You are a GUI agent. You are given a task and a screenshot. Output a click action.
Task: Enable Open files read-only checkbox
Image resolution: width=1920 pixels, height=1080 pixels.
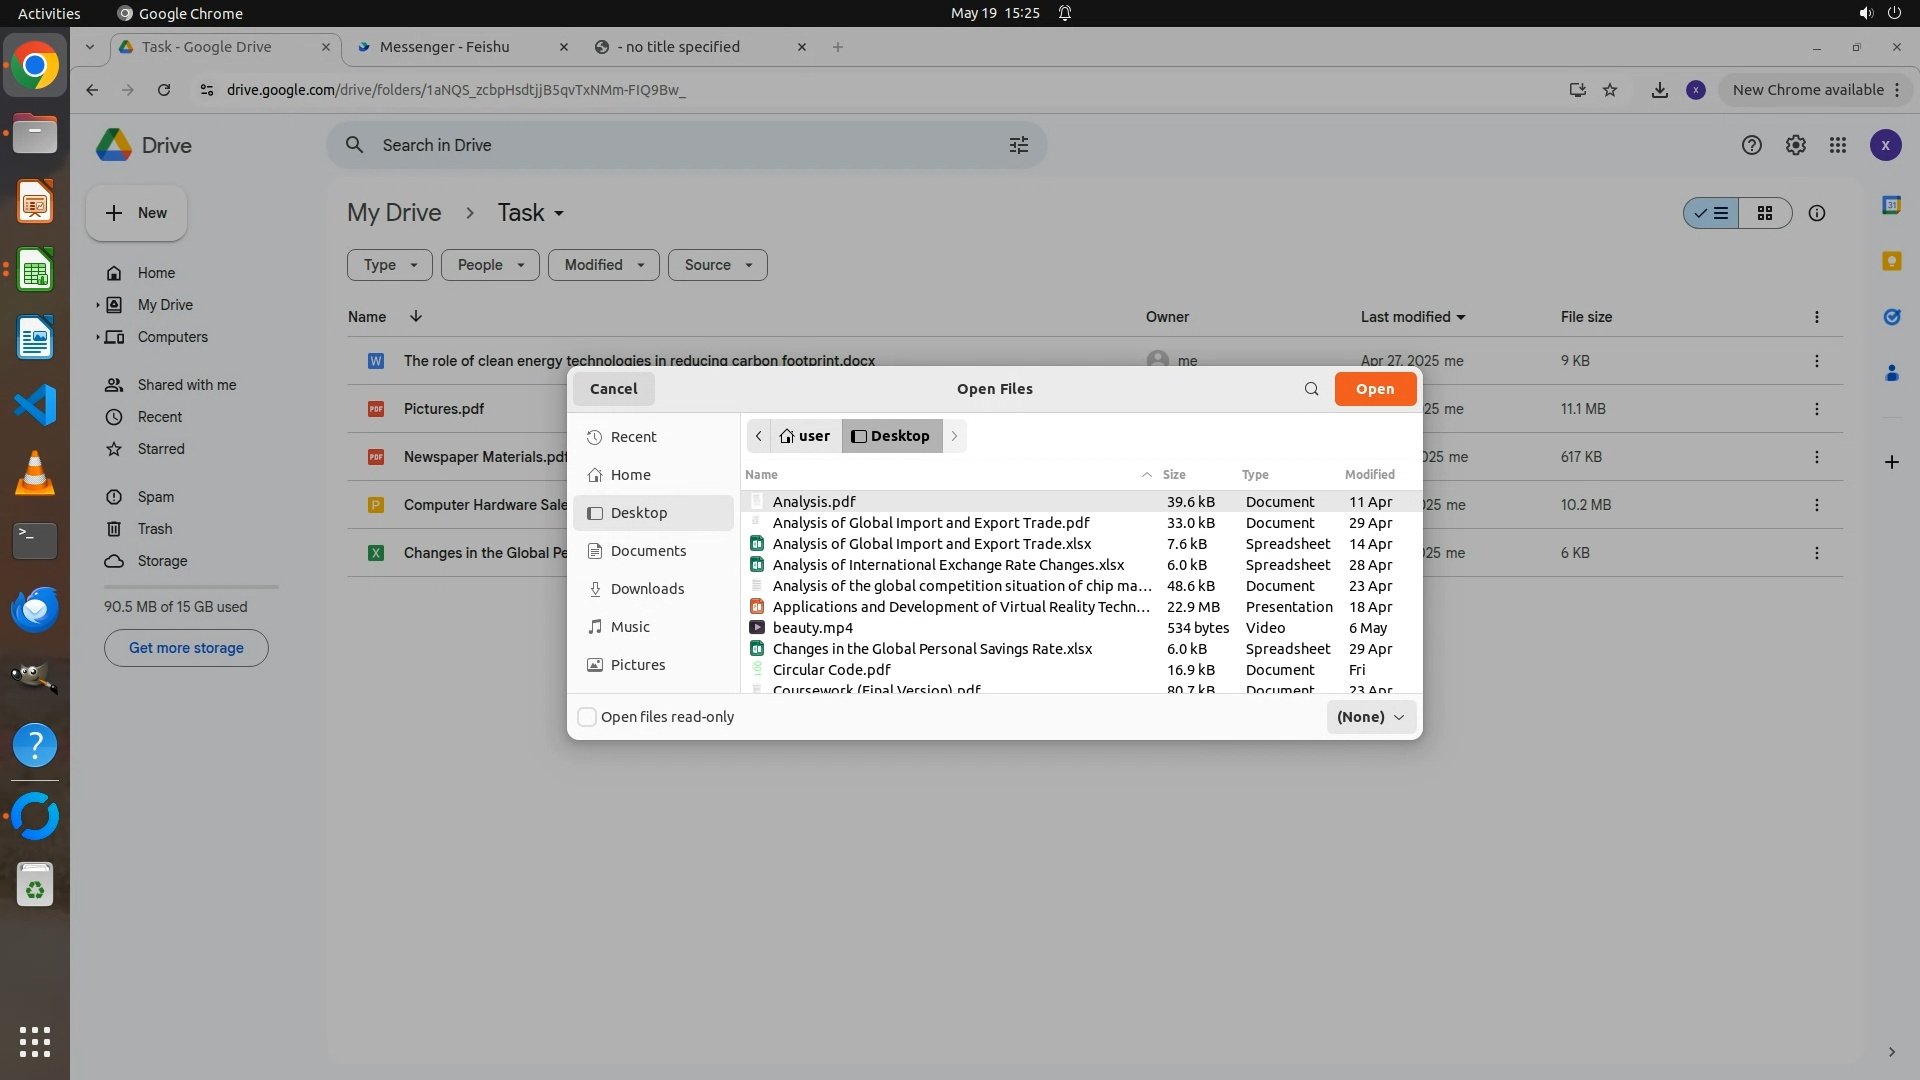coord(588,717)
